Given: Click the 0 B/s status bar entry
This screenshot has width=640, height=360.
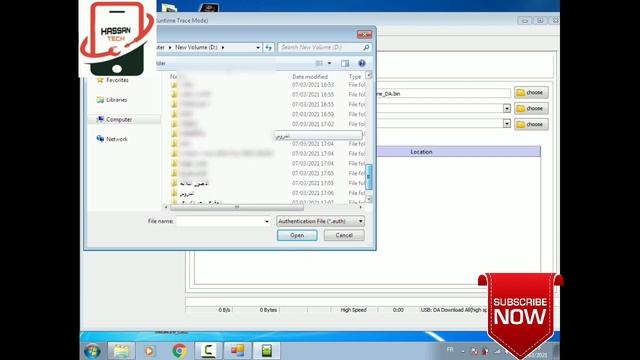Looking at the screenshot, I should (x=224, y=310).
